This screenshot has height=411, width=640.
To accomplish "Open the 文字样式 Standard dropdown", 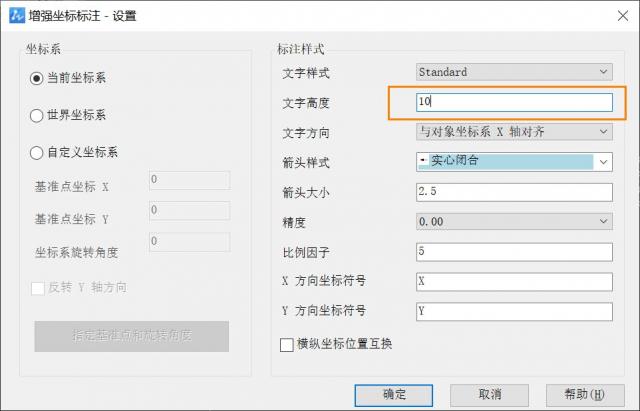I will click(514, 72).
